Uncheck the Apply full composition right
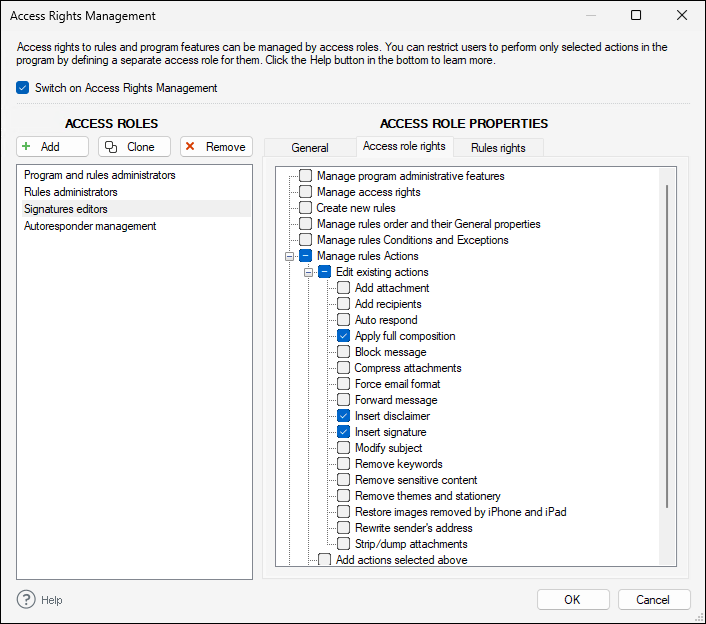 coord(343,336)
